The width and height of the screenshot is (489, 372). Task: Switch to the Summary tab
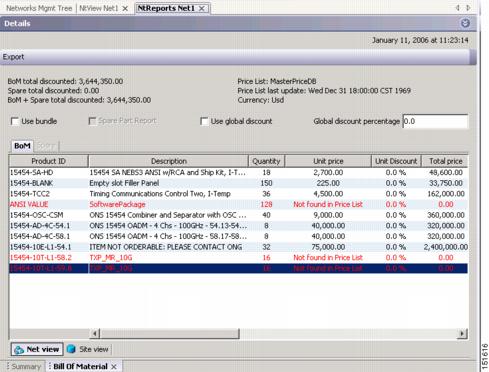(26, 366)
